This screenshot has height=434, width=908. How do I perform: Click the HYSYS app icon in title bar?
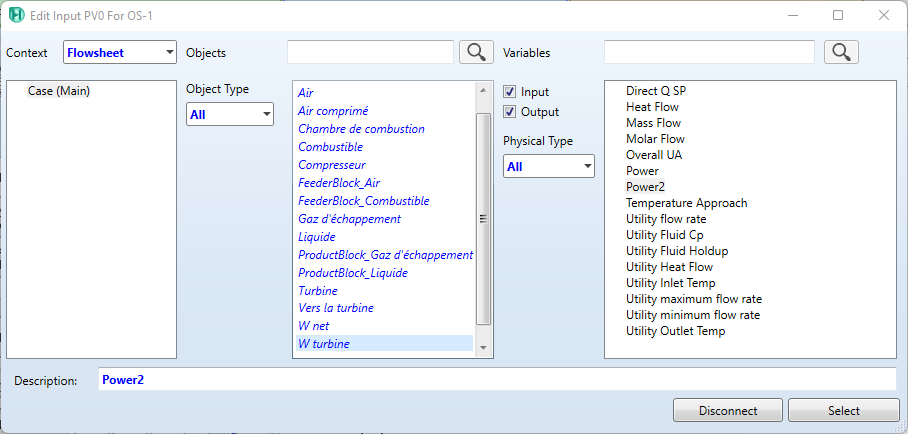pos(17,15)
